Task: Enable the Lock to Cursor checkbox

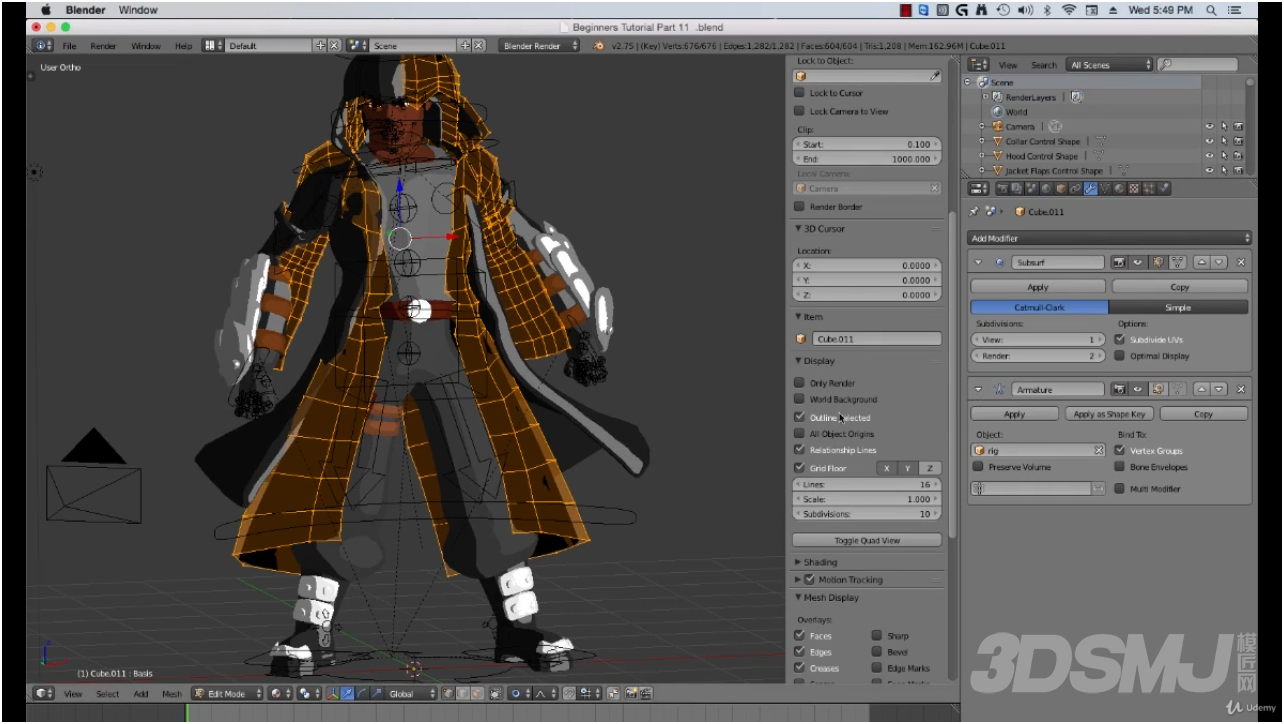Action: (x=800, y=93)
